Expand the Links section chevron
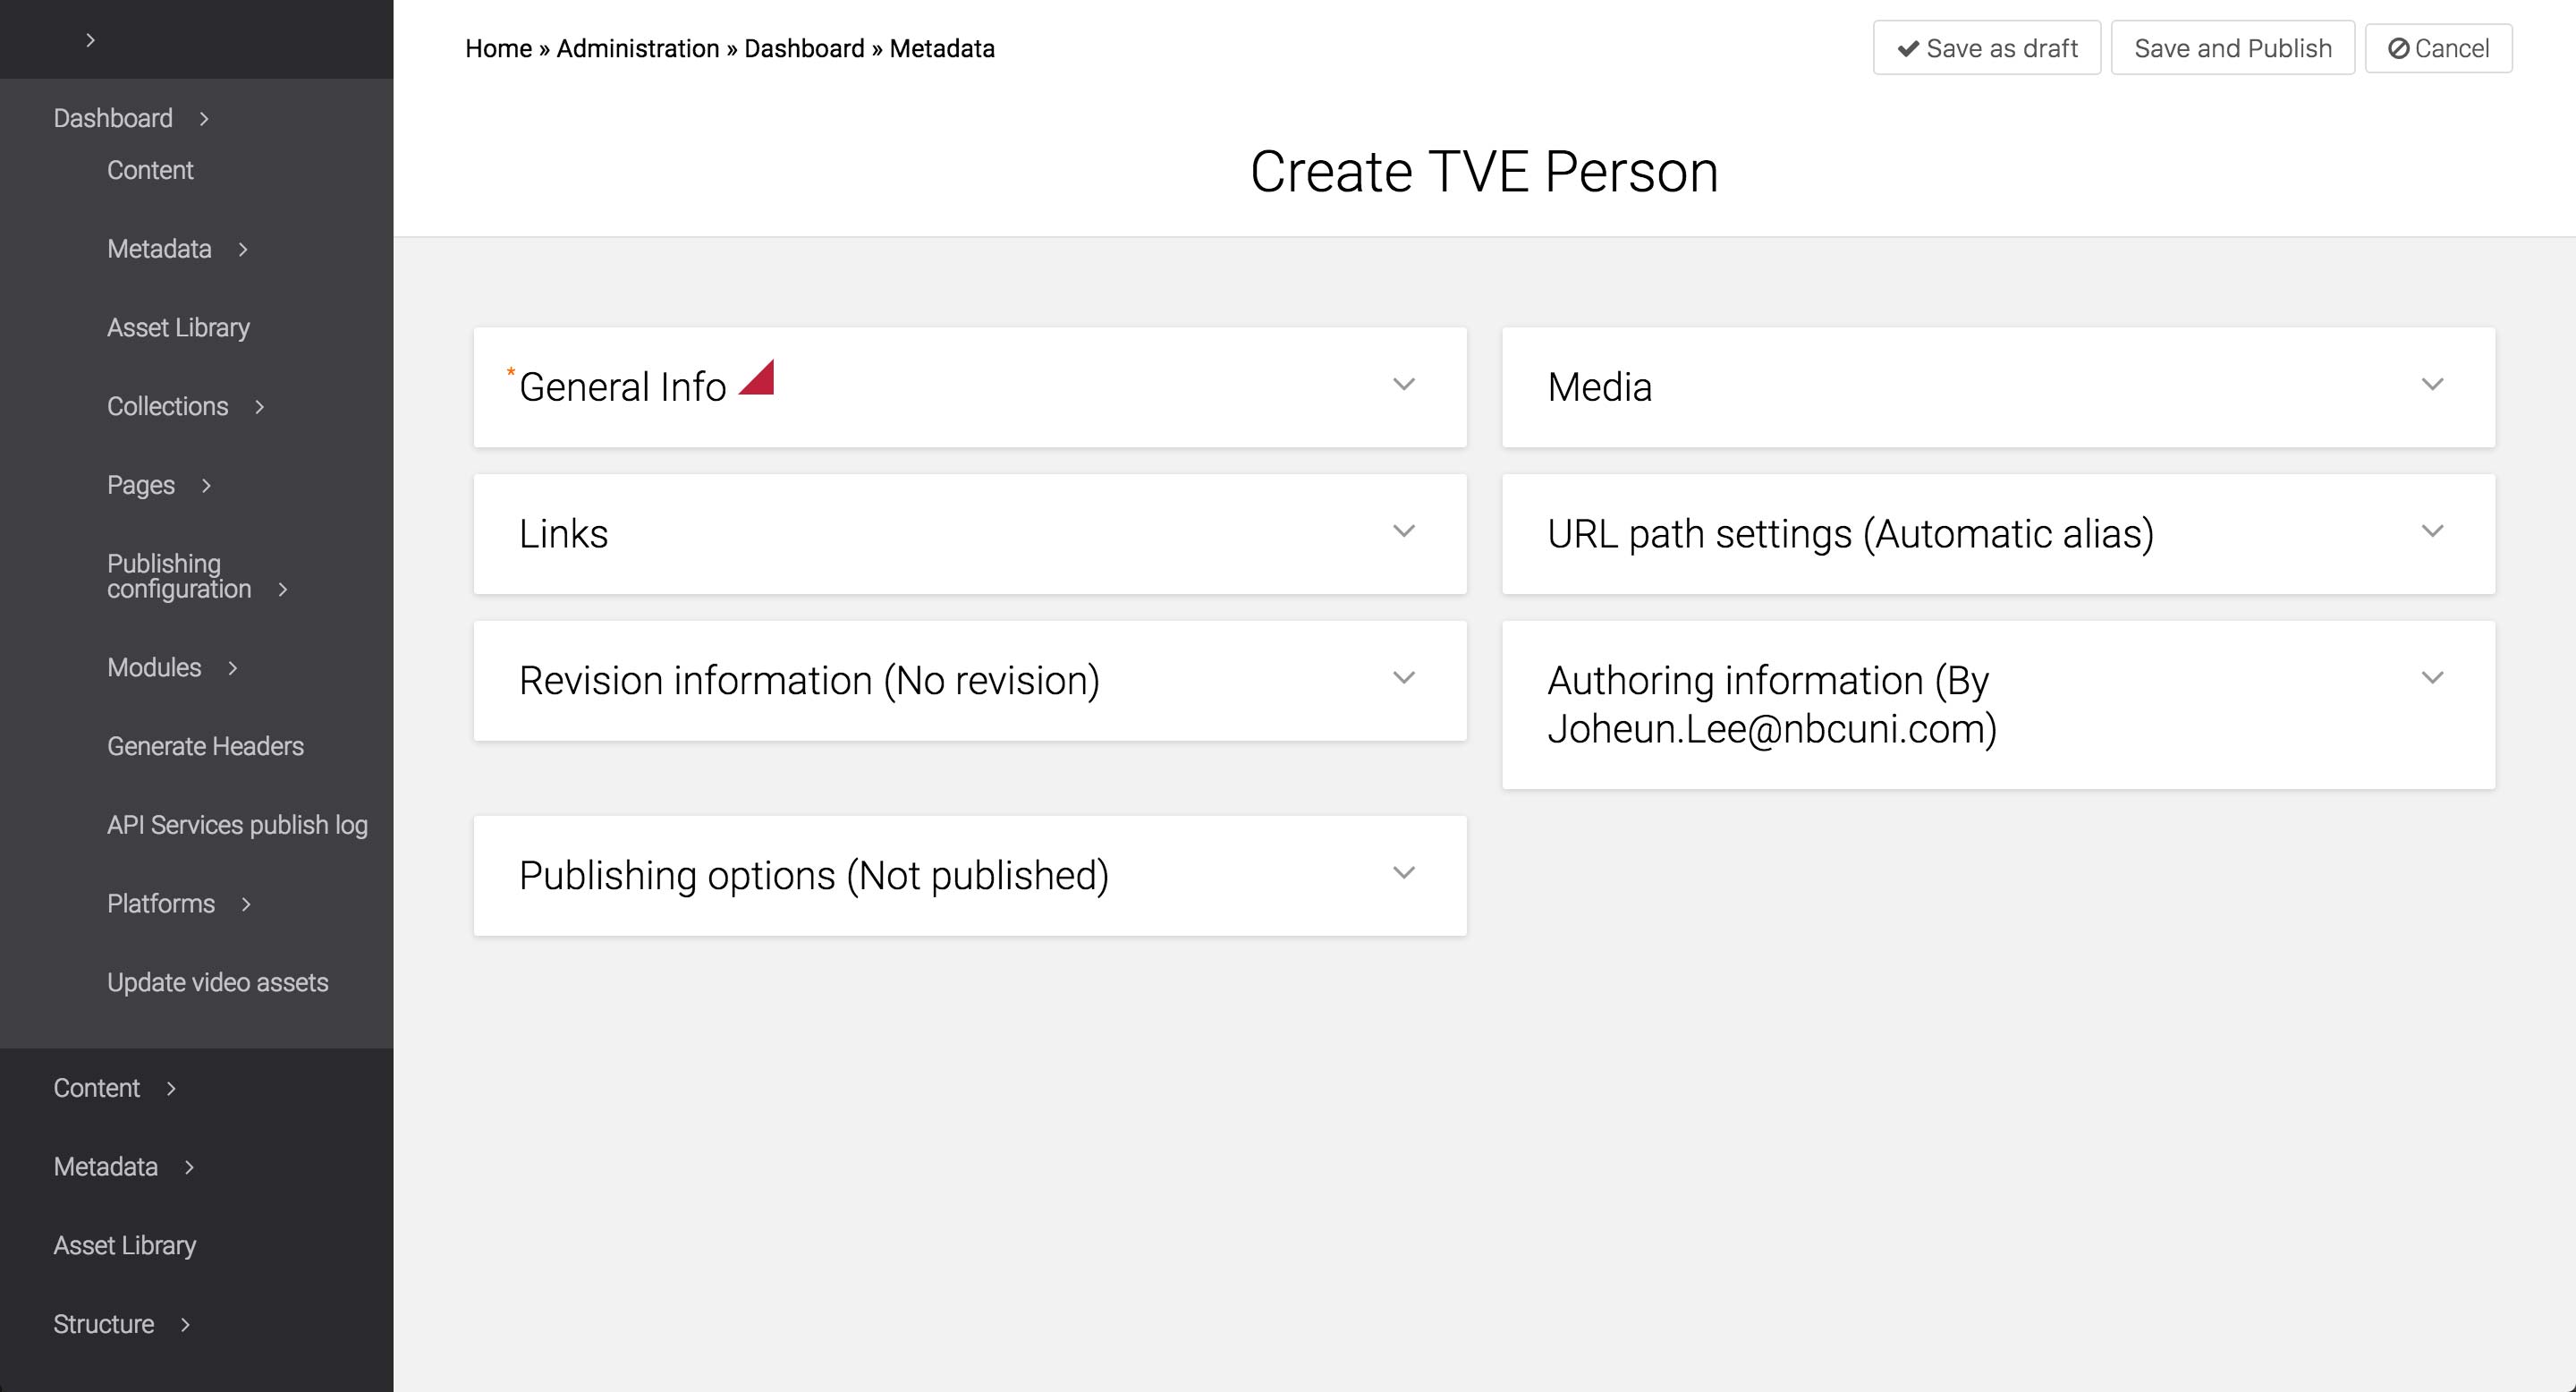 [1403, 532]
